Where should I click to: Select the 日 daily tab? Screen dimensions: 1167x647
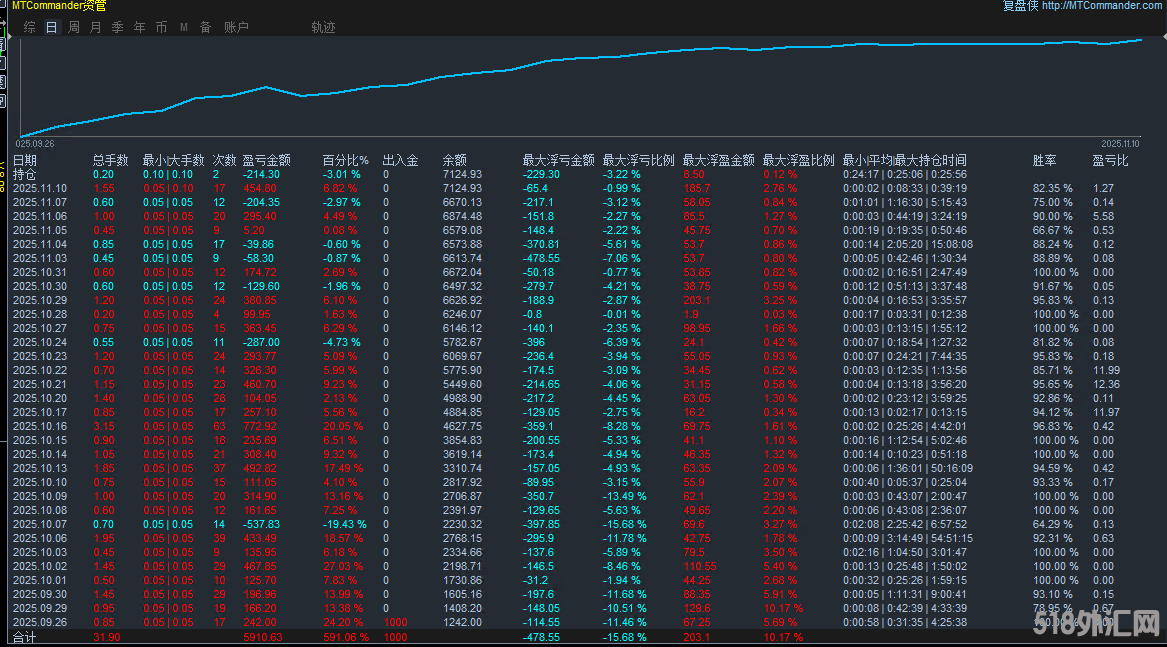click(x=52, y=27)
